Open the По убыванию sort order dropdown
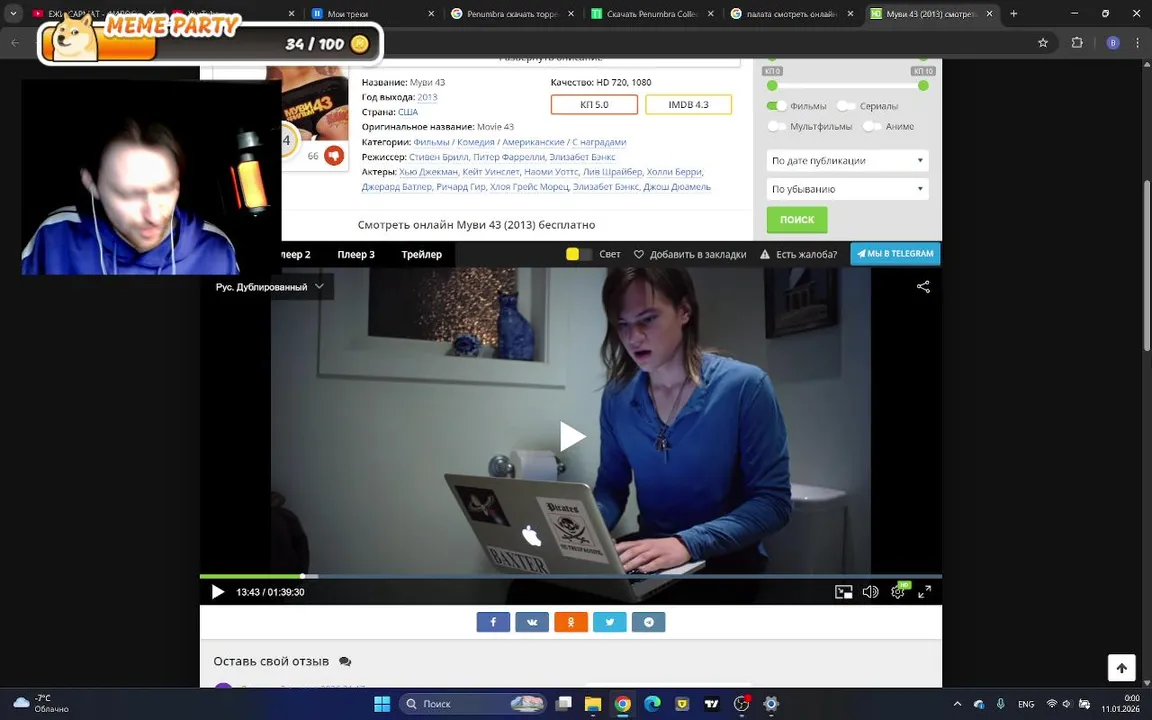Screen dimensions: 1152x720 pyautogui.click(x=847, y=189)
